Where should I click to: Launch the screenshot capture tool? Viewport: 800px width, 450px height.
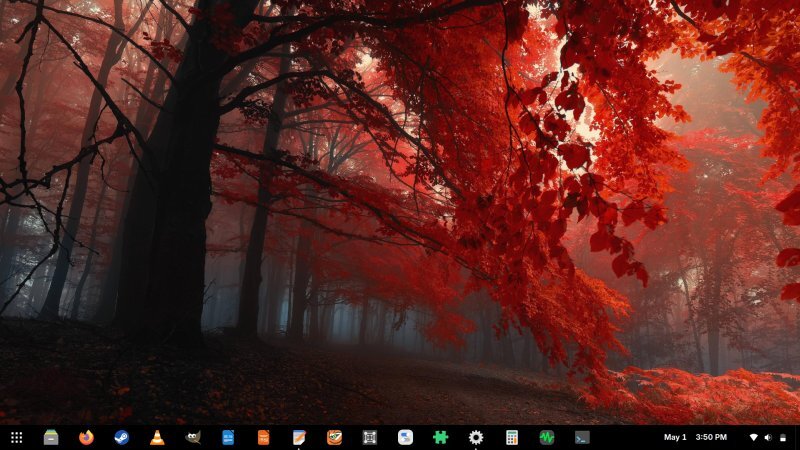[x=369, y=437]
